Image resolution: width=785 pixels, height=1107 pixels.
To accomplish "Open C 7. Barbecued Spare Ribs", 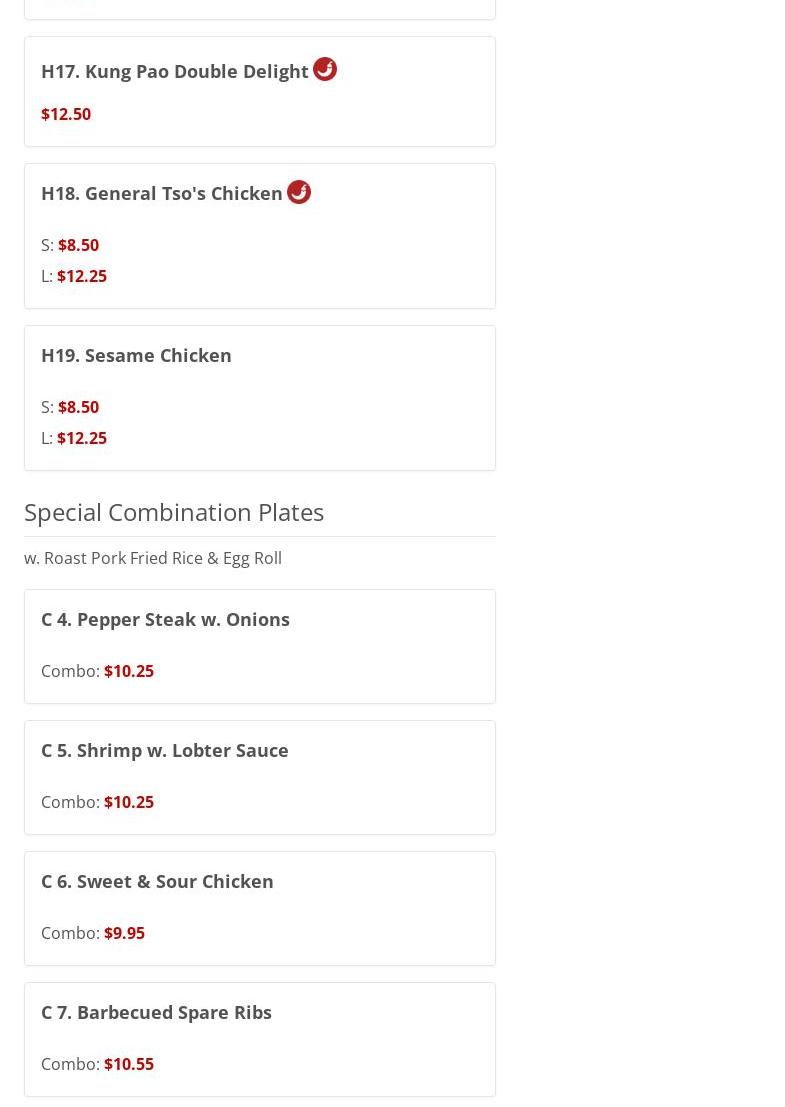I will coord(156,1012).
